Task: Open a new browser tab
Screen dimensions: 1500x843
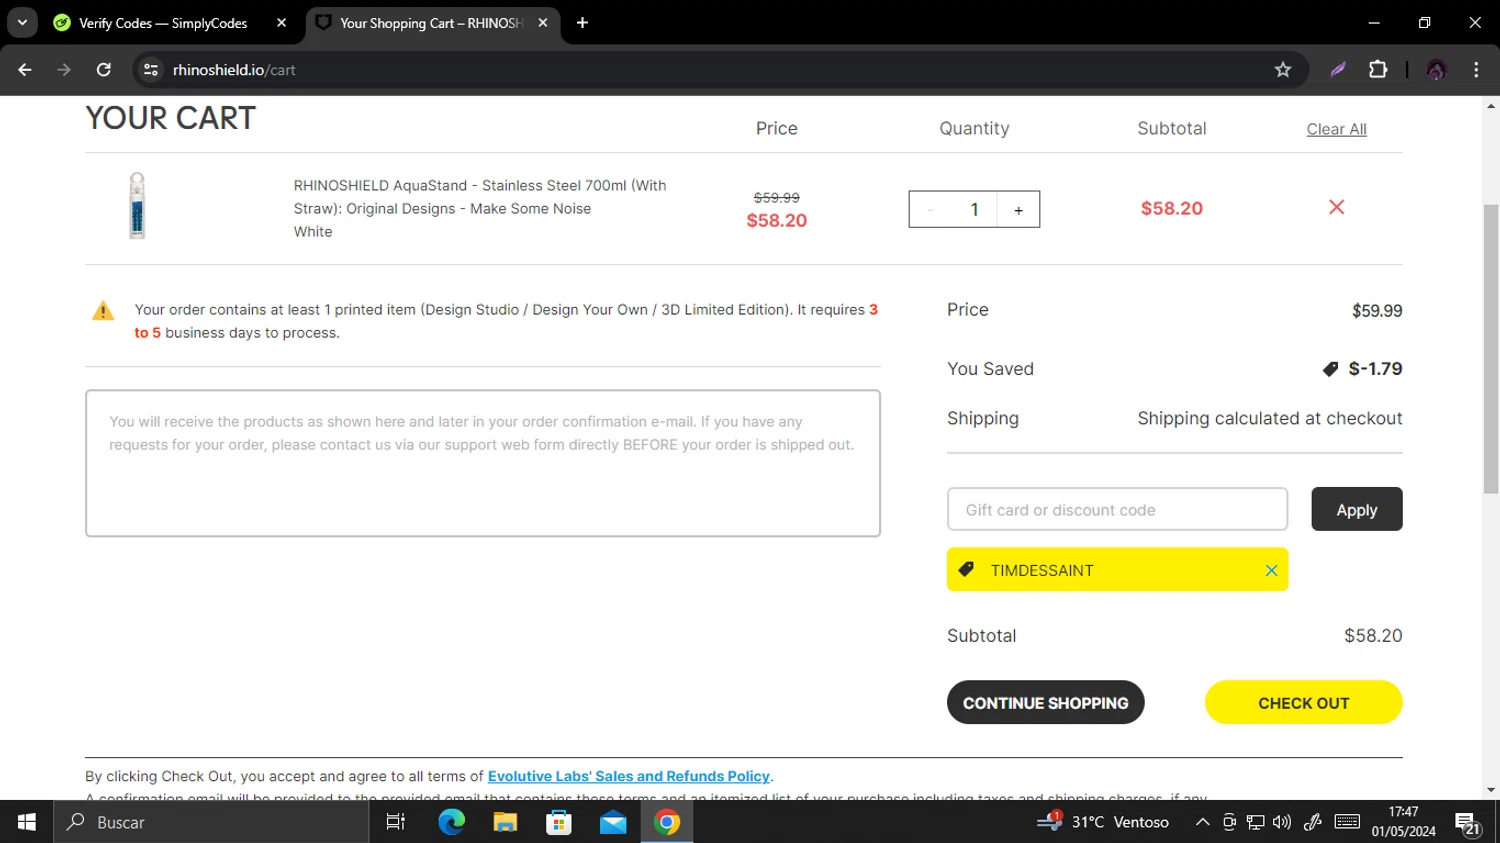Action: coord(582,23)
